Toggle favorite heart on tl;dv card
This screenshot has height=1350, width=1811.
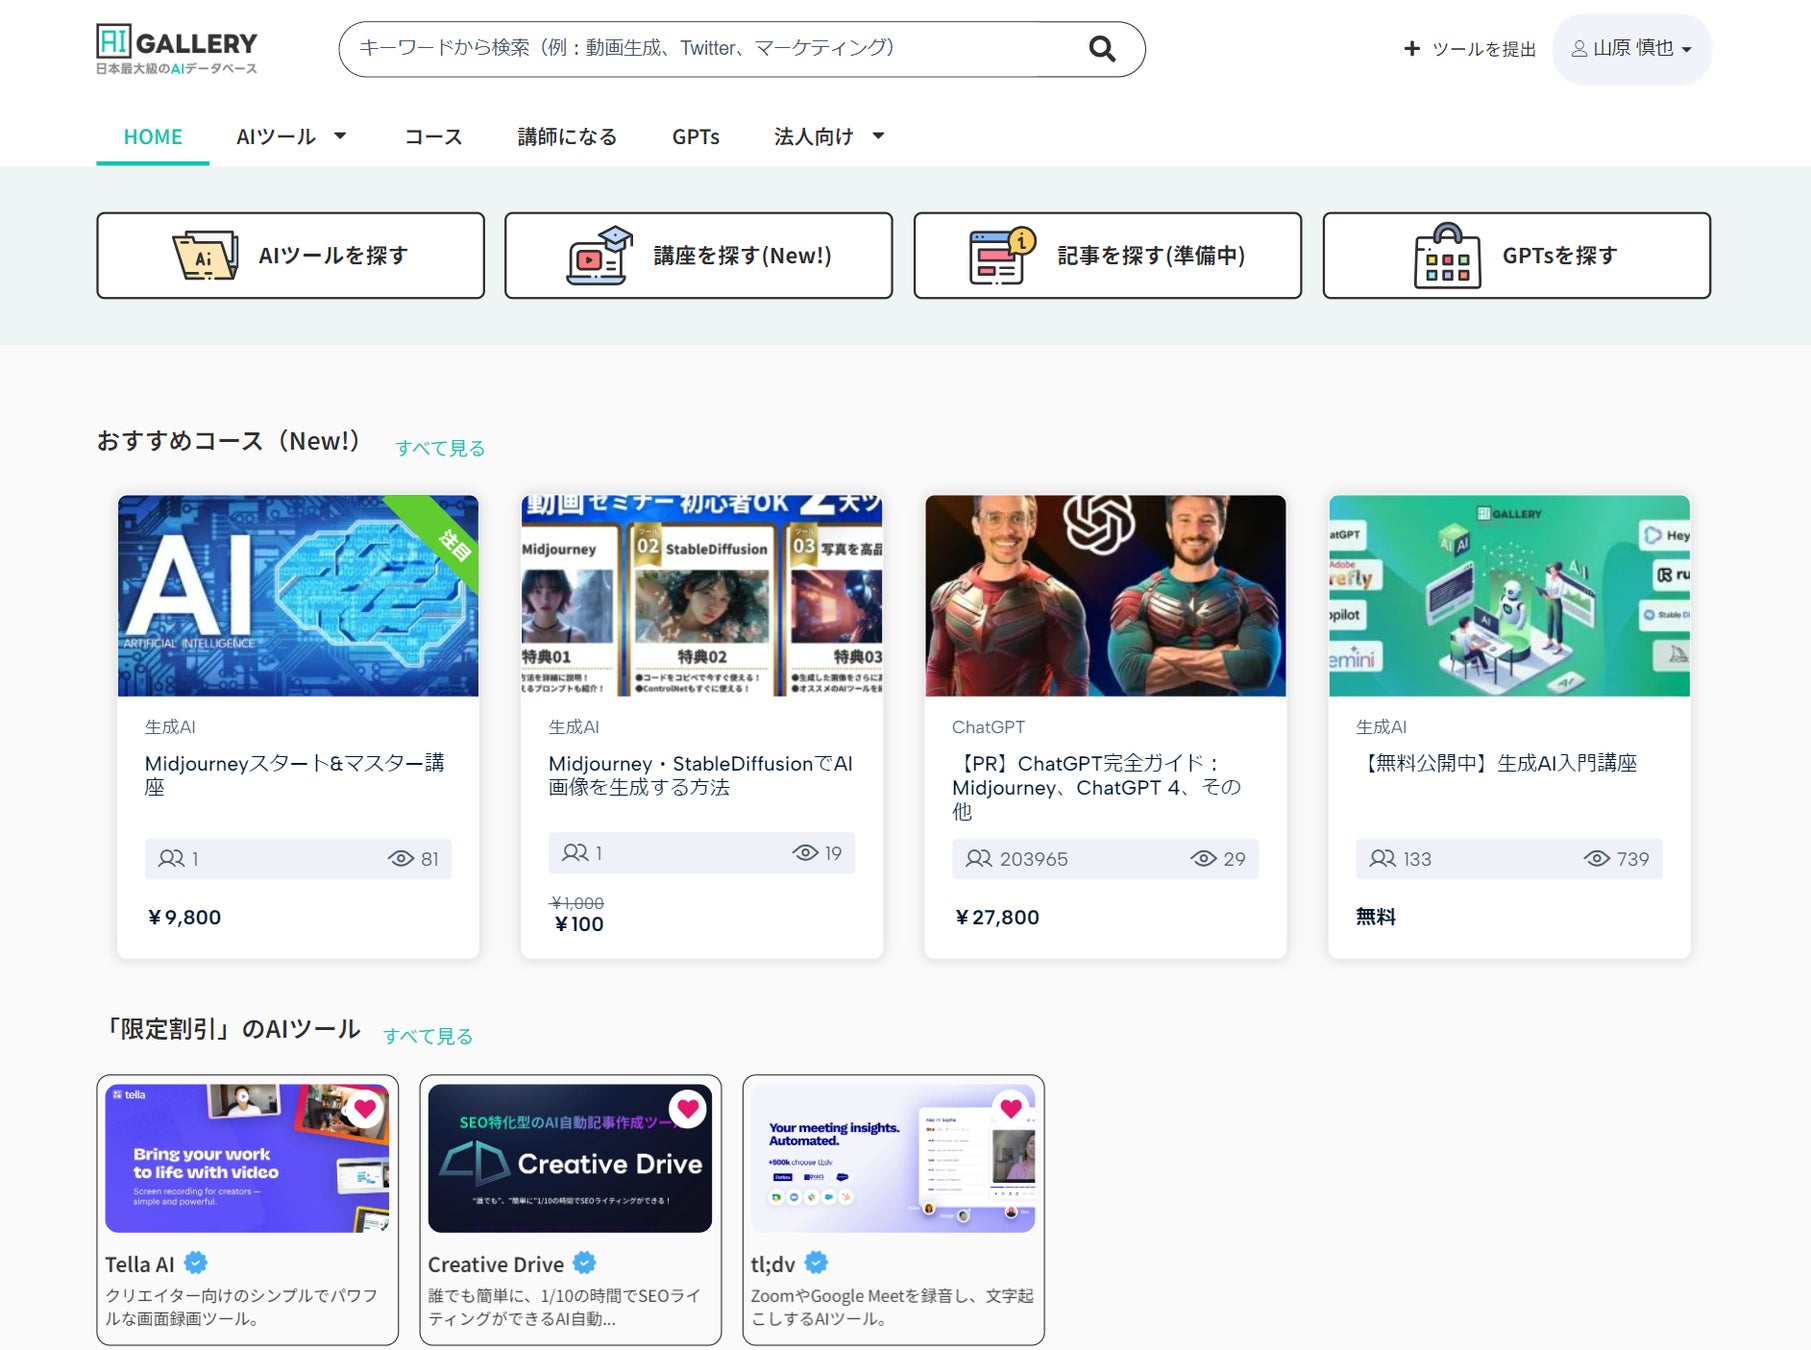click(1011, 1108)
